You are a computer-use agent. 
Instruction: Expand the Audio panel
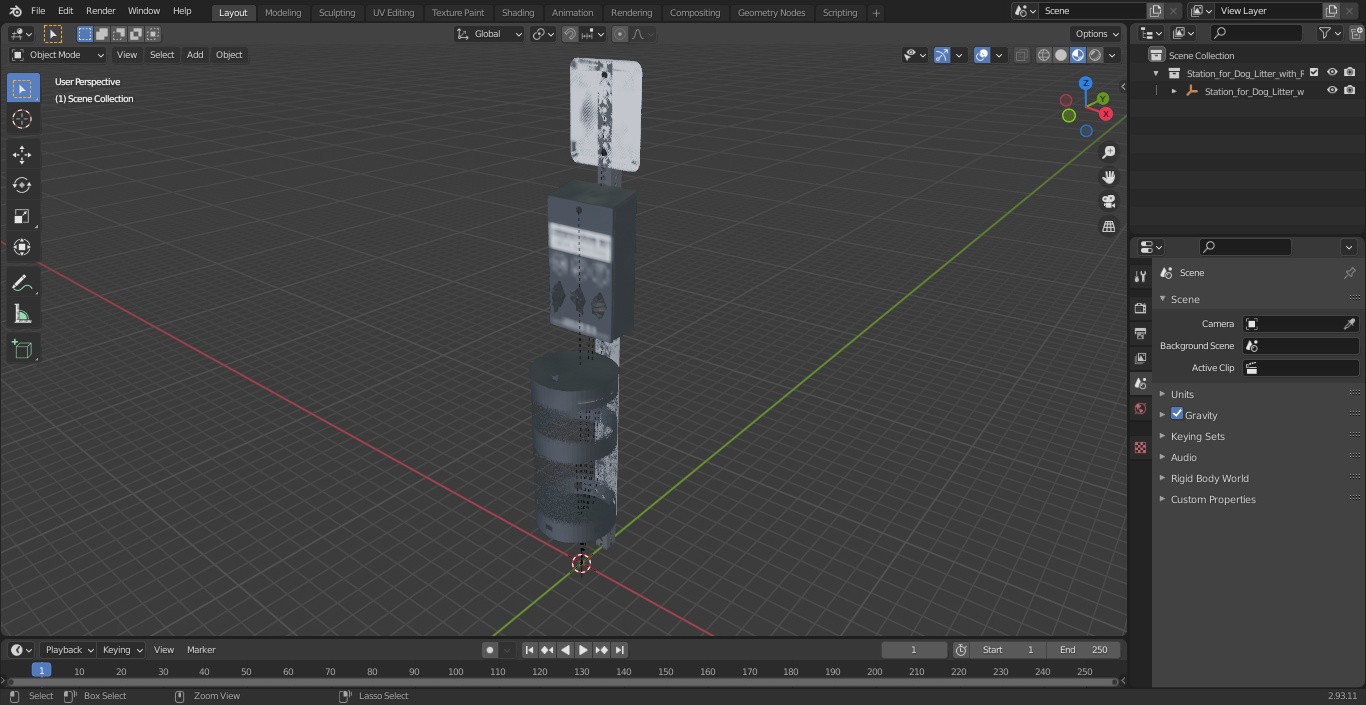[x=1183, y=457]
